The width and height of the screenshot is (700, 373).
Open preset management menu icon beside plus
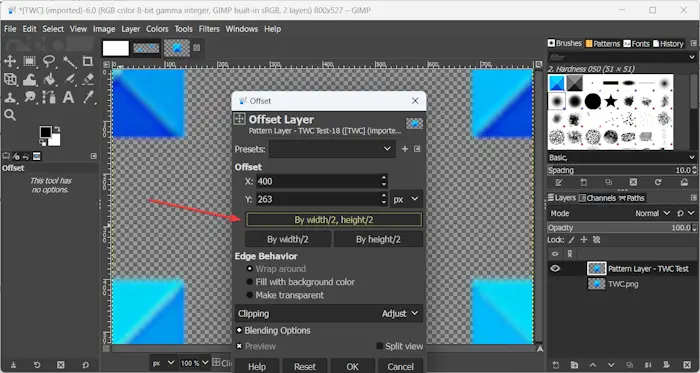click(x=417, y=149)
